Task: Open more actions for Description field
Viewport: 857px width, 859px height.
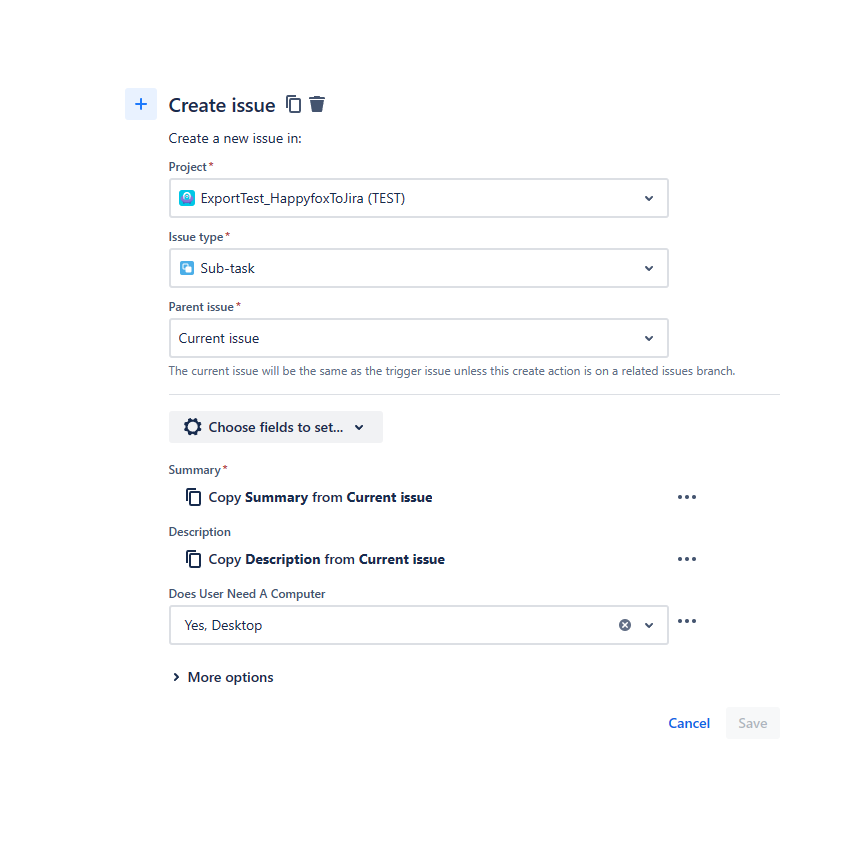Action: tap(686, 559)
